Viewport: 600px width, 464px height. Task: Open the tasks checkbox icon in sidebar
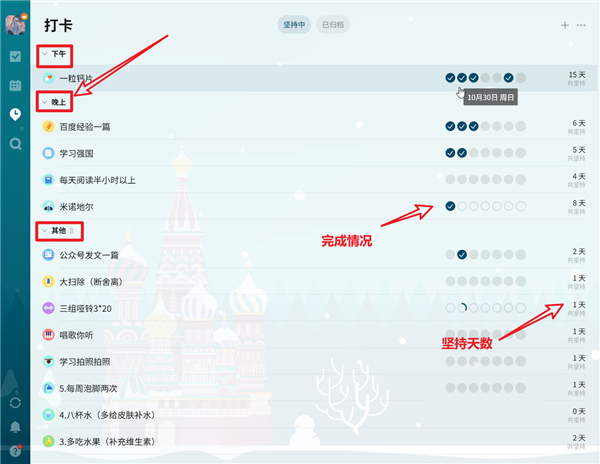(15, 57)
